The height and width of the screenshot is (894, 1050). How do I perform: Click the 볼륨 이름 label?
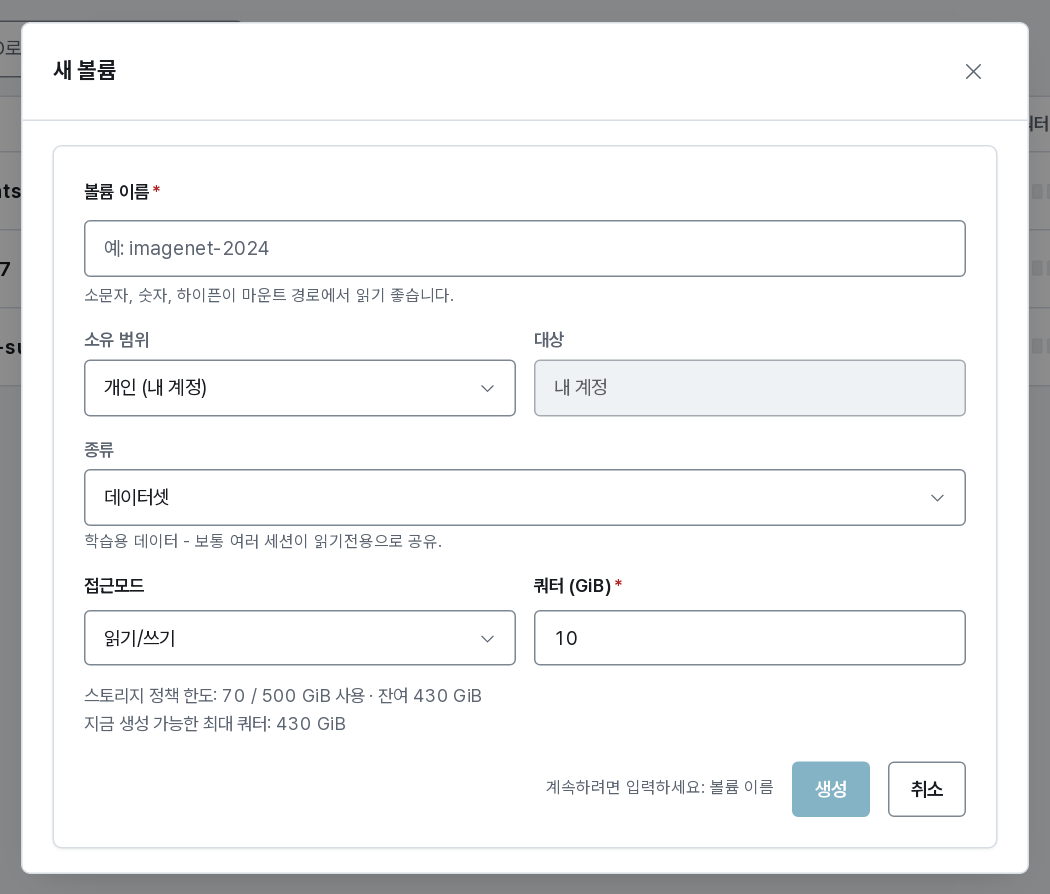(x=117, y=192)
